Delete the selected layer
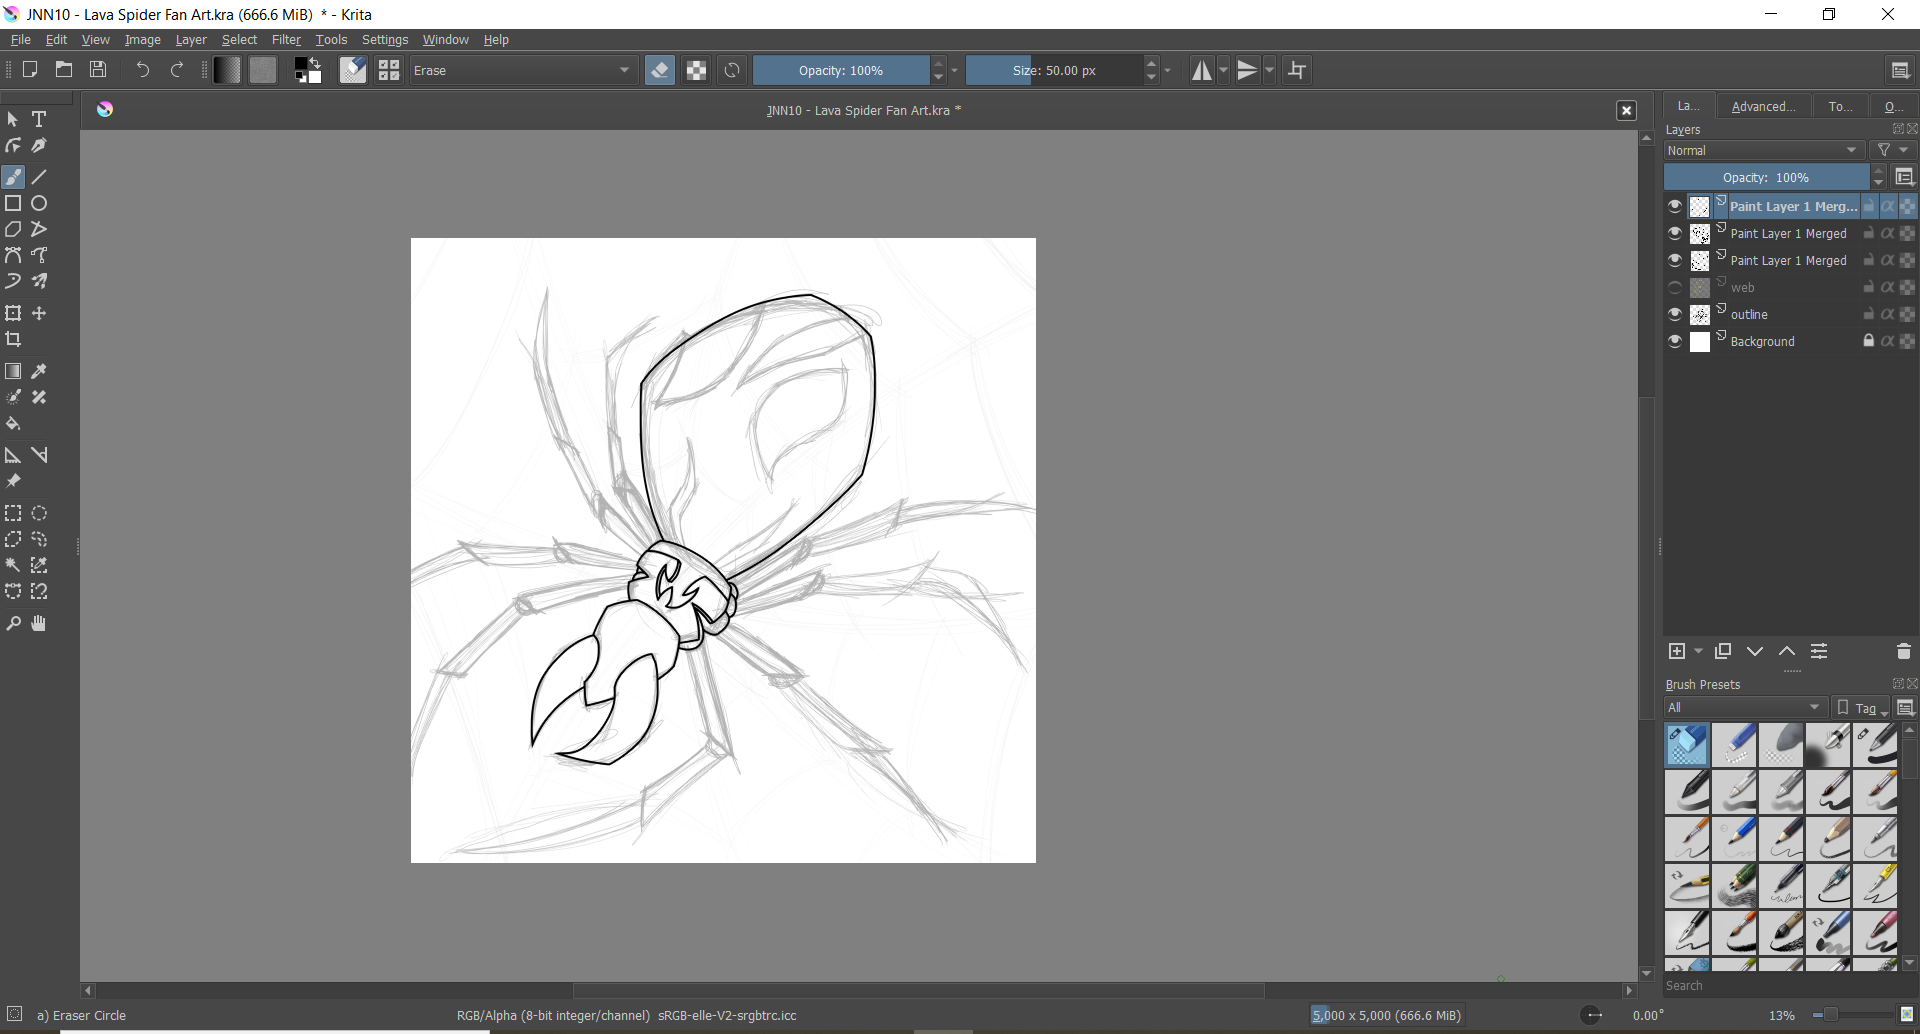 [1903, 651]
